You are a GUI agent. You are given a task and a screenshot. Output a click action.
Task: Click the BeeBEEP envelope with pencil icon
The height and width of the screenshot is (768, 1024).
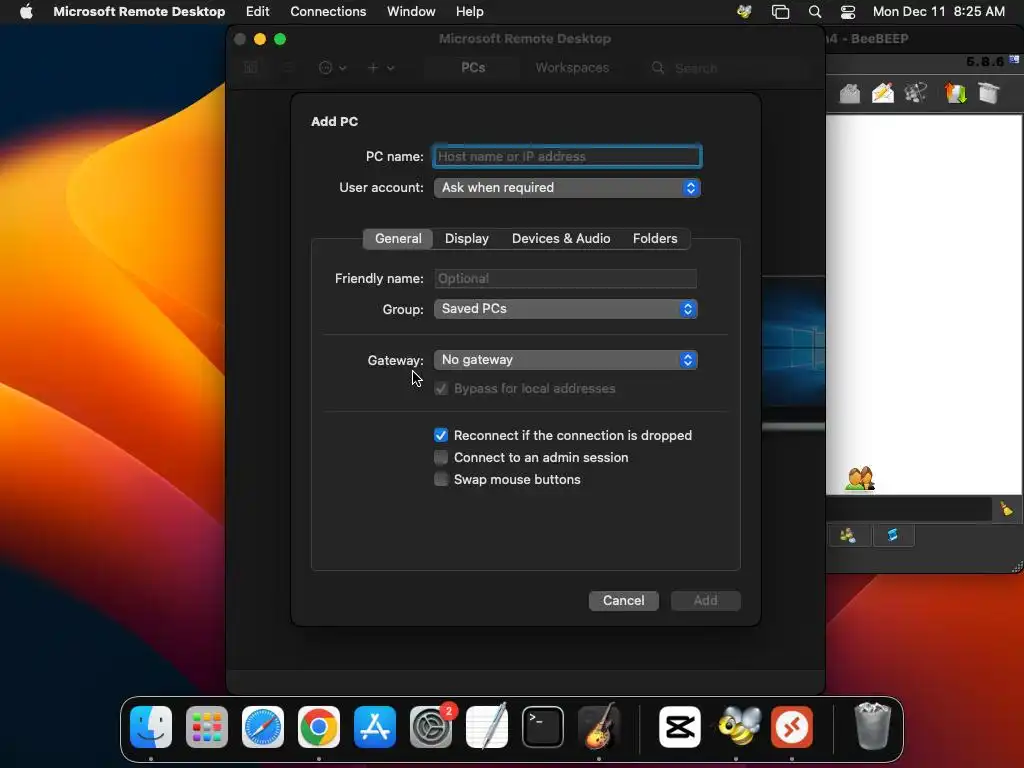coord(883,93)
